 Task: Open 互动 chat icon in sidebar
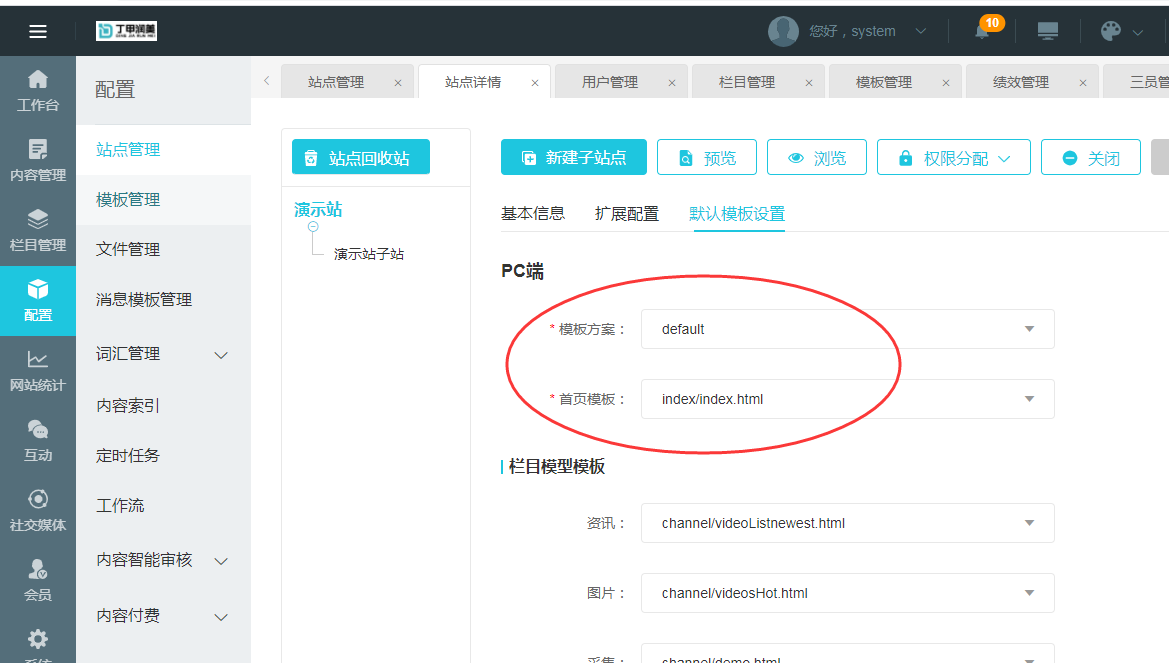click(38, 441)
